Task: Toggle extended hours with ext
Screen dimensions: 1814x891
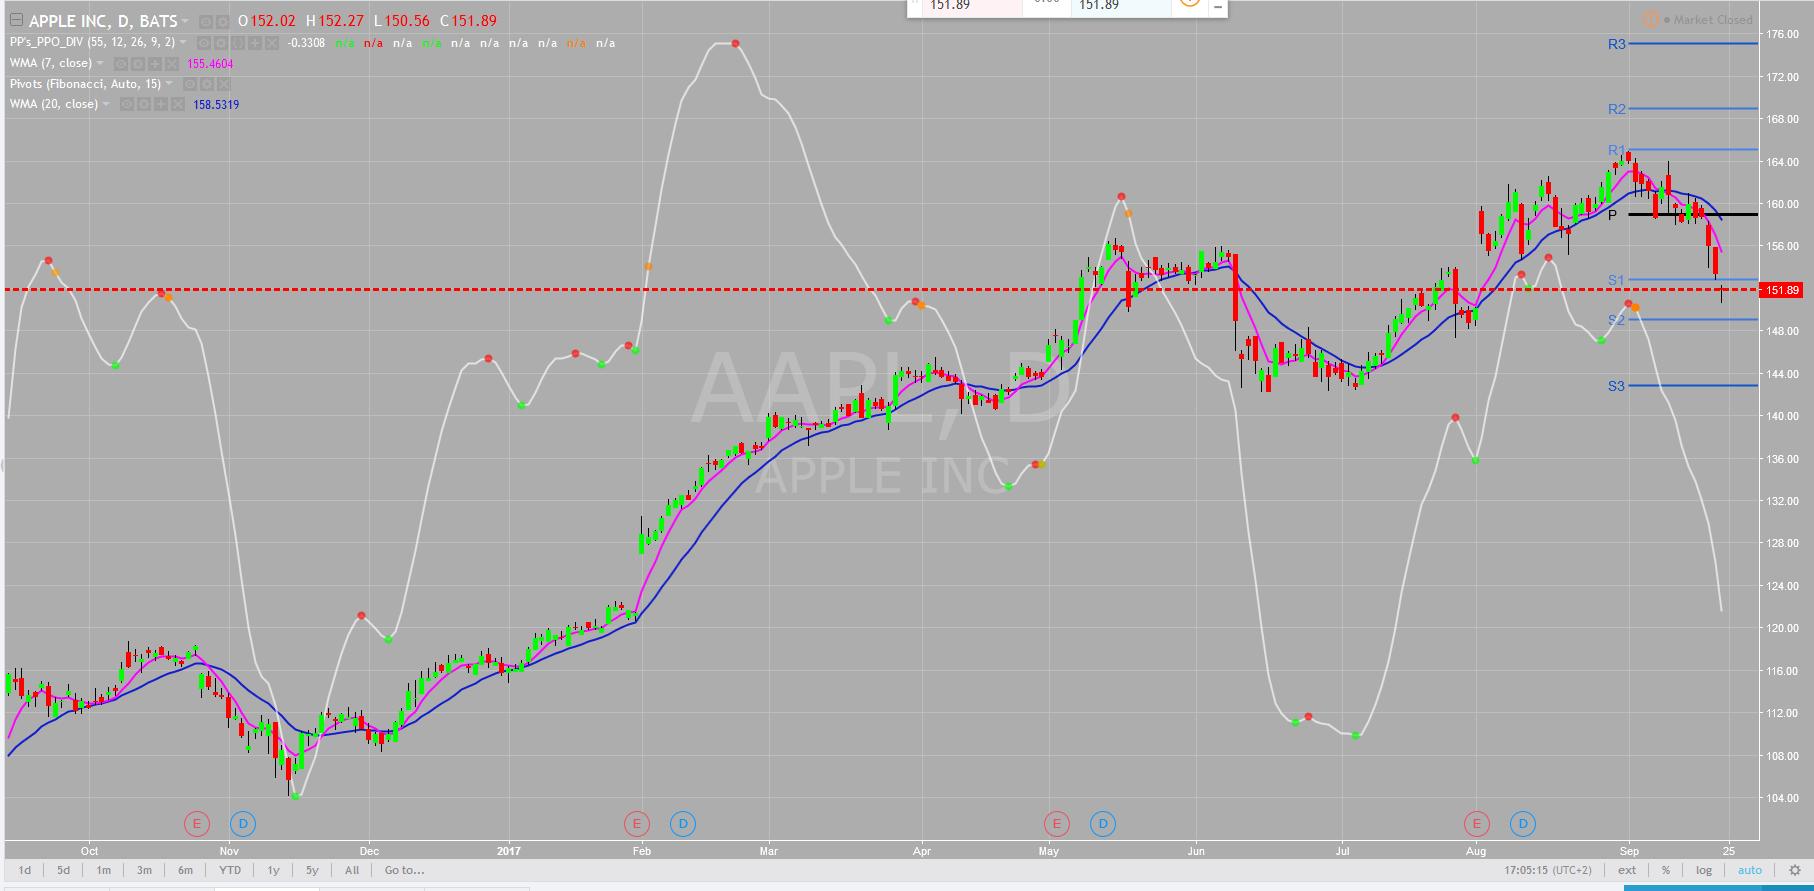Action: click(1627, 870)
